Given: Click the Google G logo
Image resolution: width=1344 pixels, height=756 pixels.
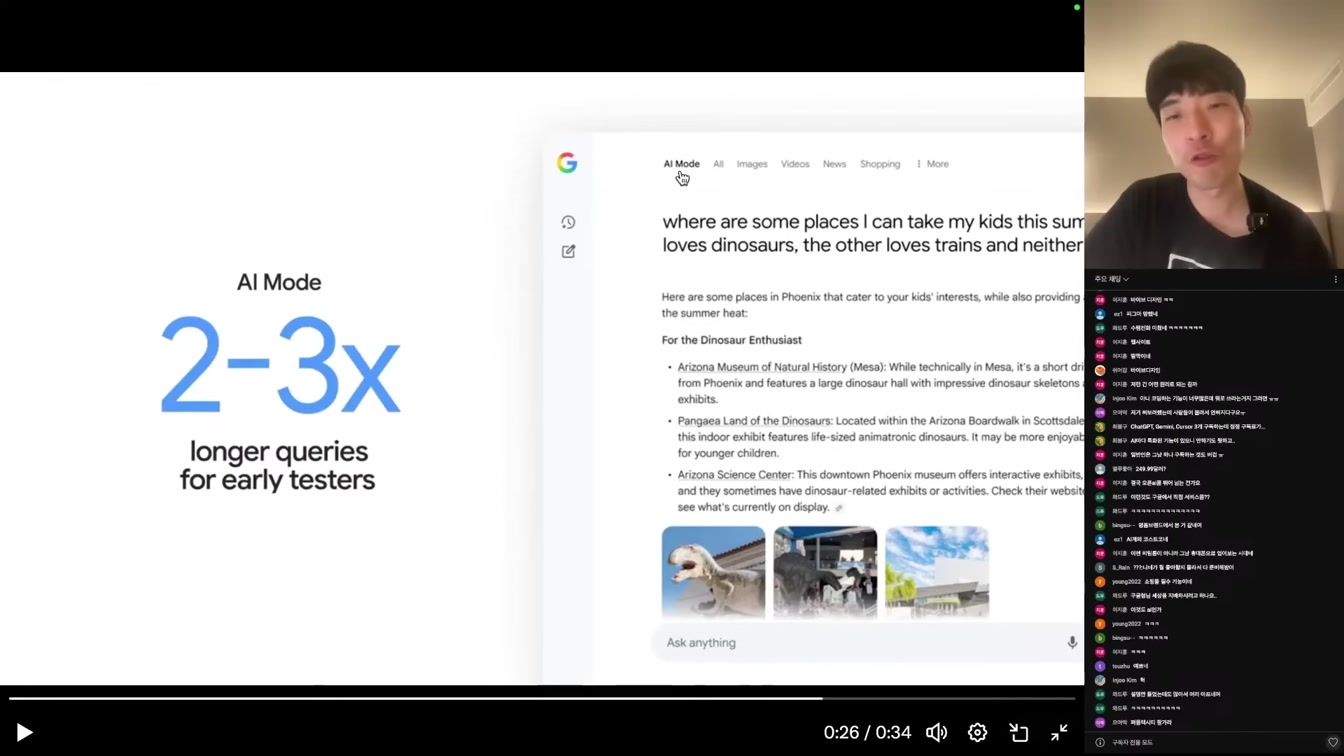Looking at the screenshot, I should coord(567,163).
